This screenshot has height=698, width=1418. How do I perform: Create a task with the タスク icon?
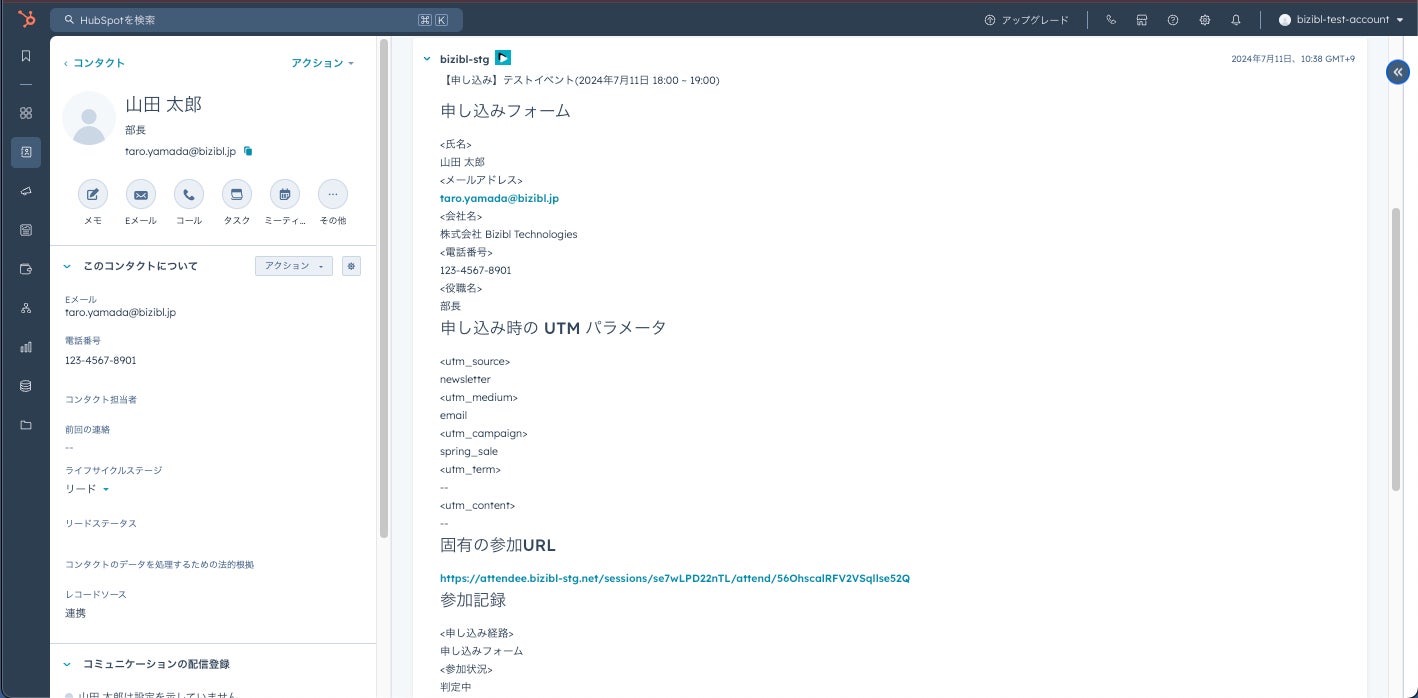[237, 195]
